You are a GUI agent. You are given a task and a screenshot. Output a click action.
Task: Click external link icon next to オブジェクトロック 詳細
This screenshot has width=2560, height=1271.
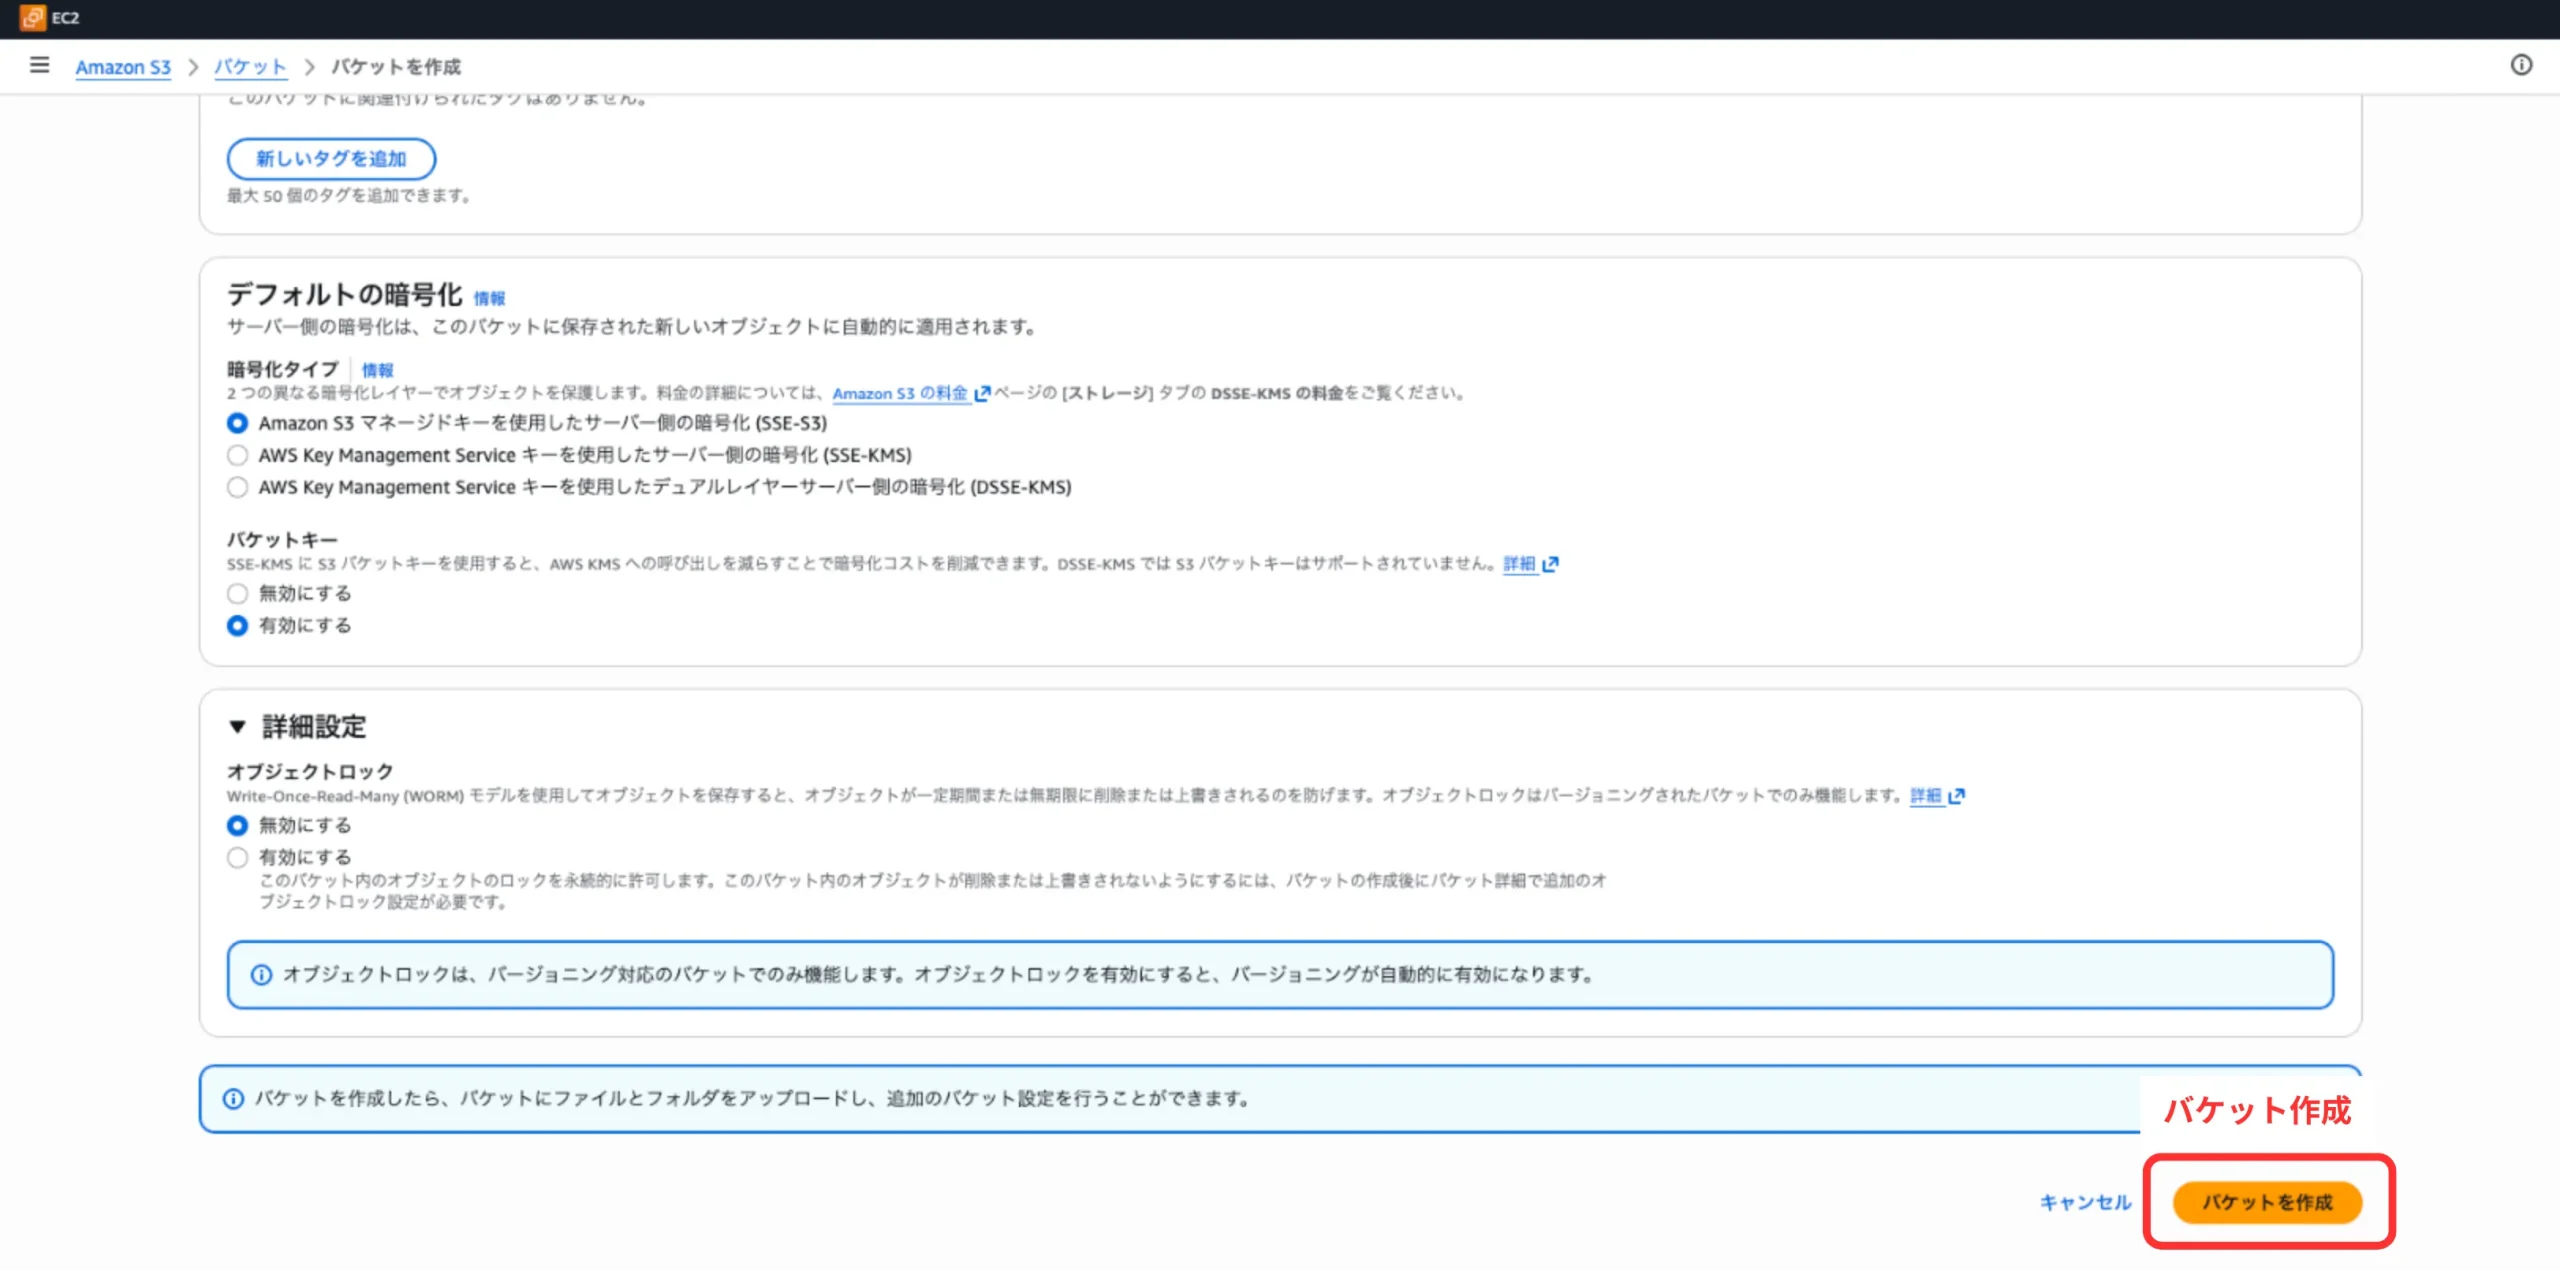(1957, 796)
